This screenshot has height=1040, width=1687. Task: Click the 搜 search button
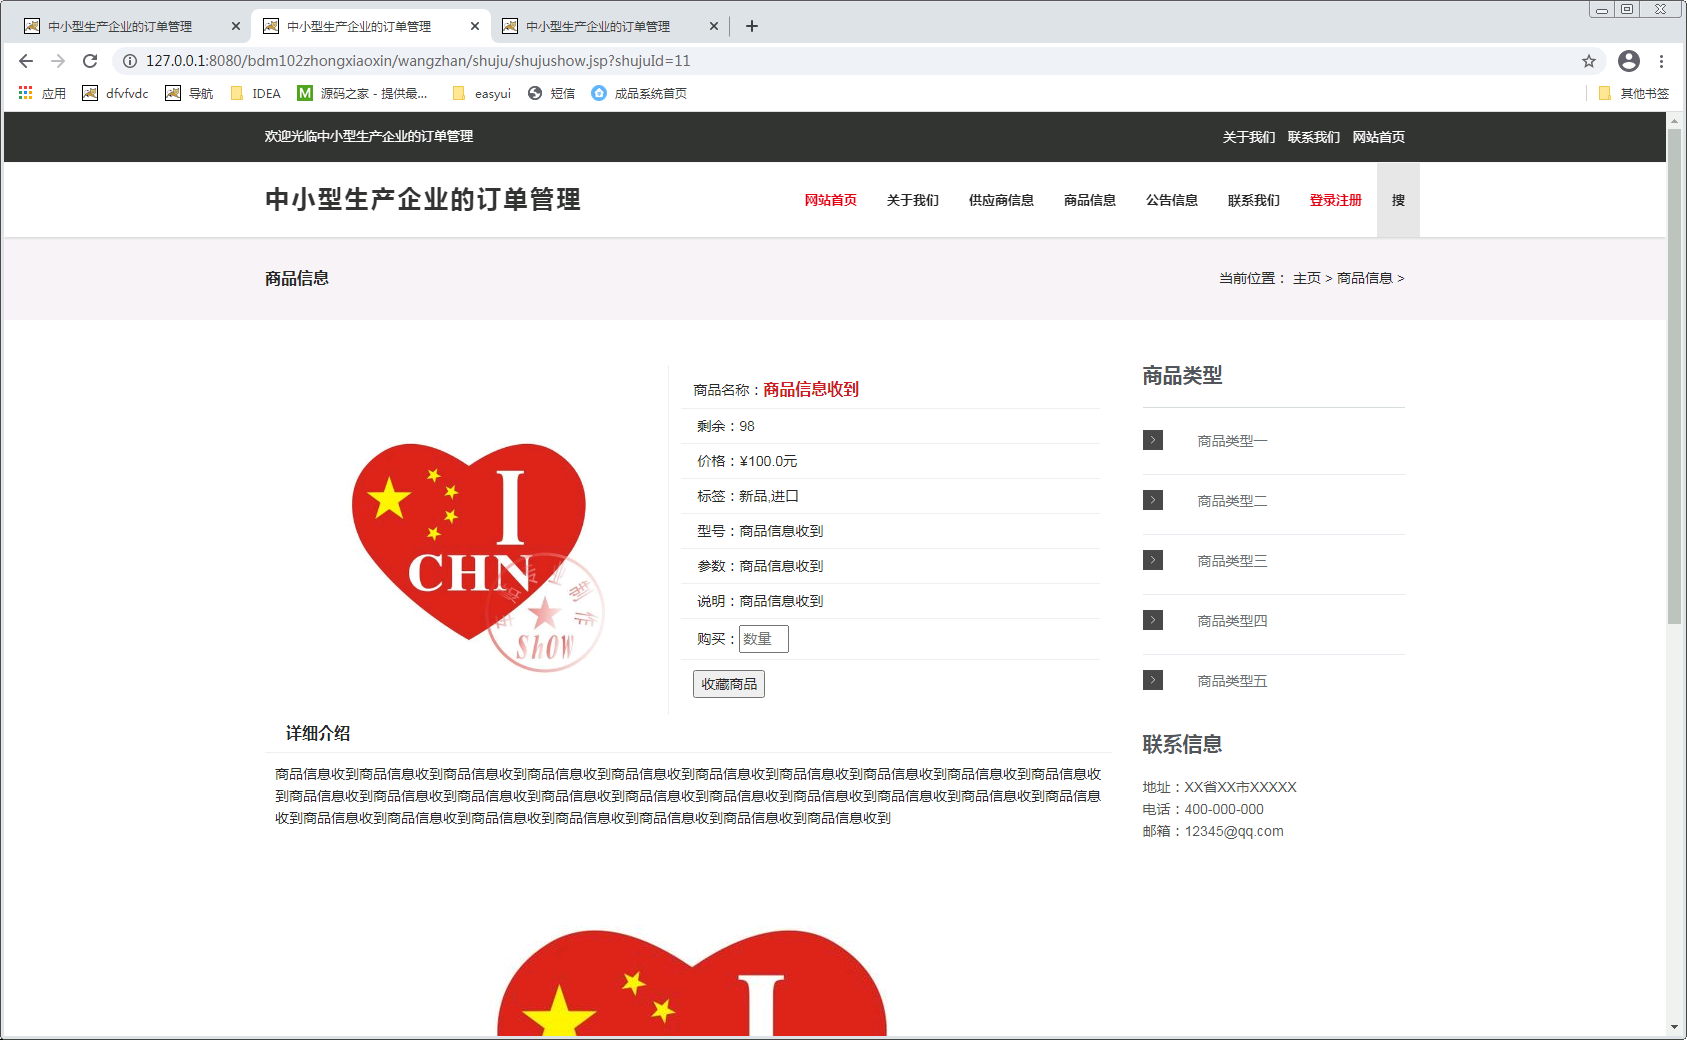coord(1398,200)
